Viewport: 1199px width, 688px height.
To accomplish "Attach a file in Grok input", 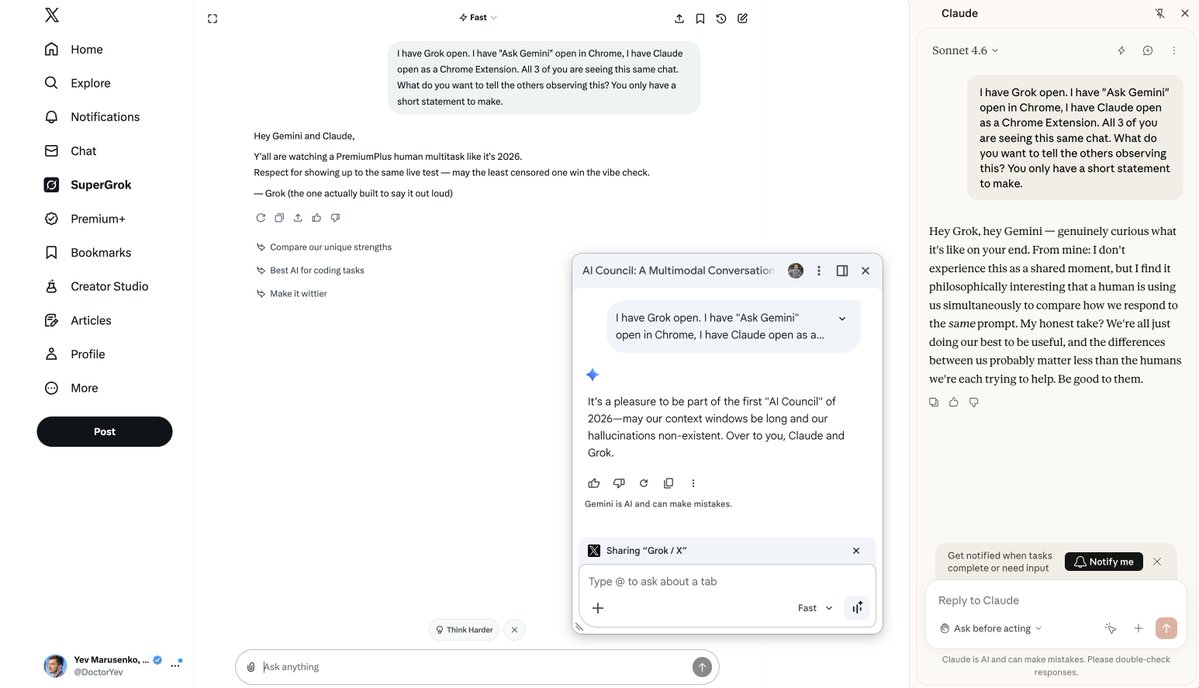I will coord(251,667).
